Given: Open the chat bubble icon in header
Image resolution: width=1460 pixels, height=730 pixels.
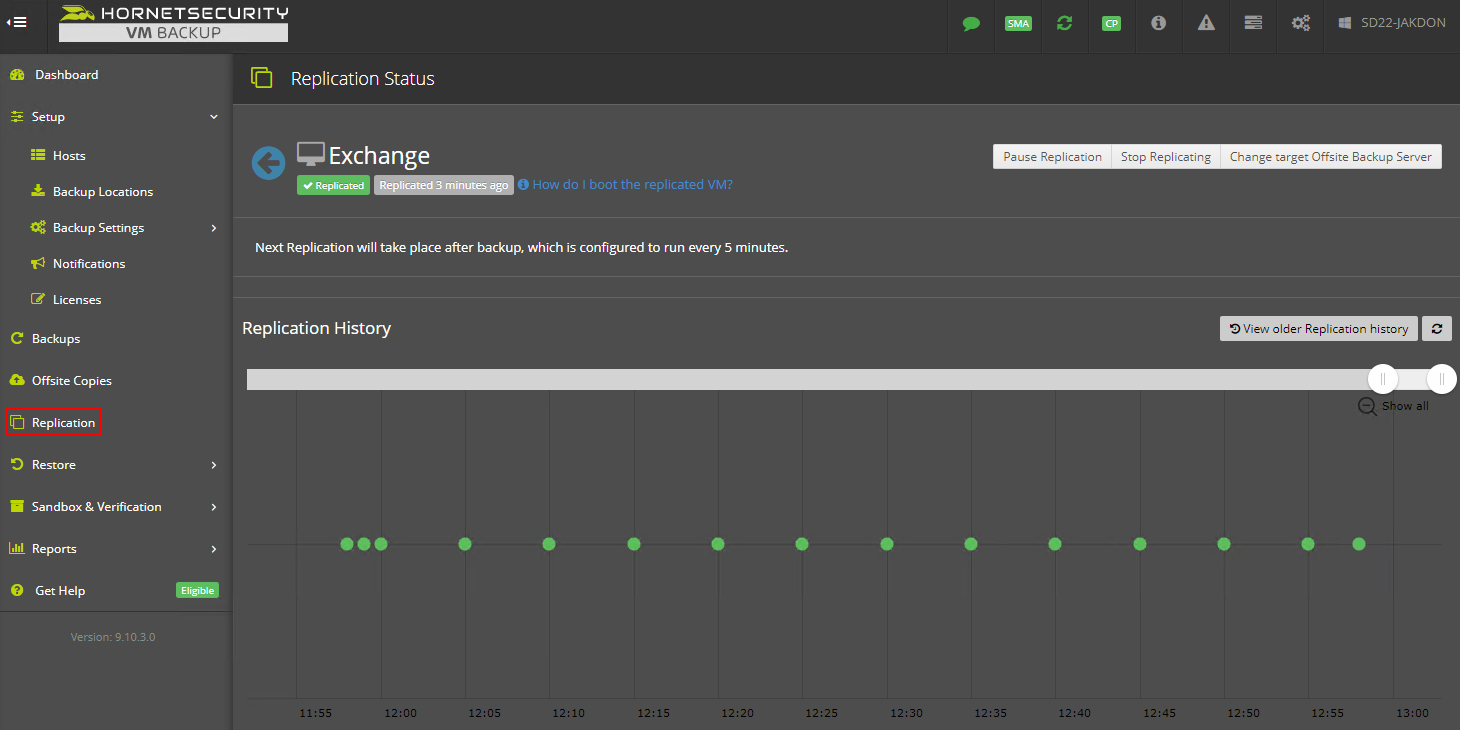Looking at the screenshot, I should click(x=971, y=23).
